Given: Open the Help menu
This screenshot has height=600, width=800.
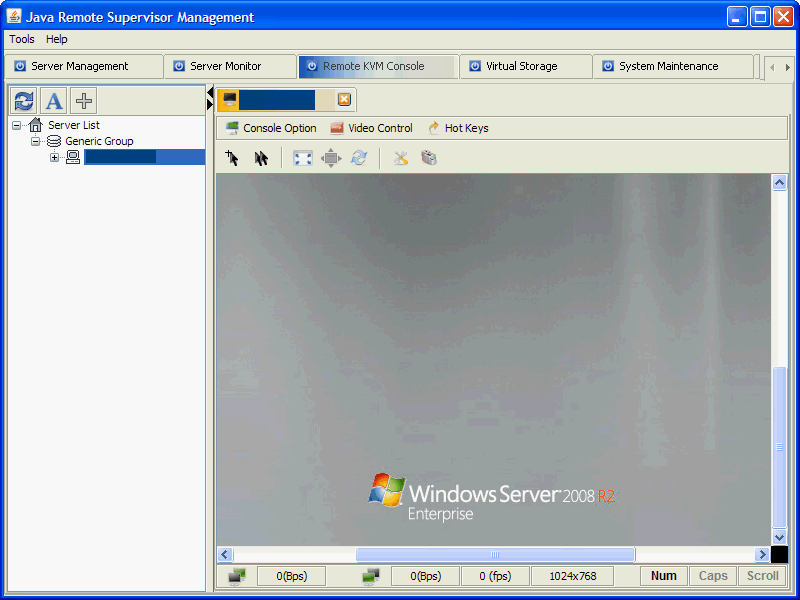Looking at the screenshot, I should pos(57,39).
